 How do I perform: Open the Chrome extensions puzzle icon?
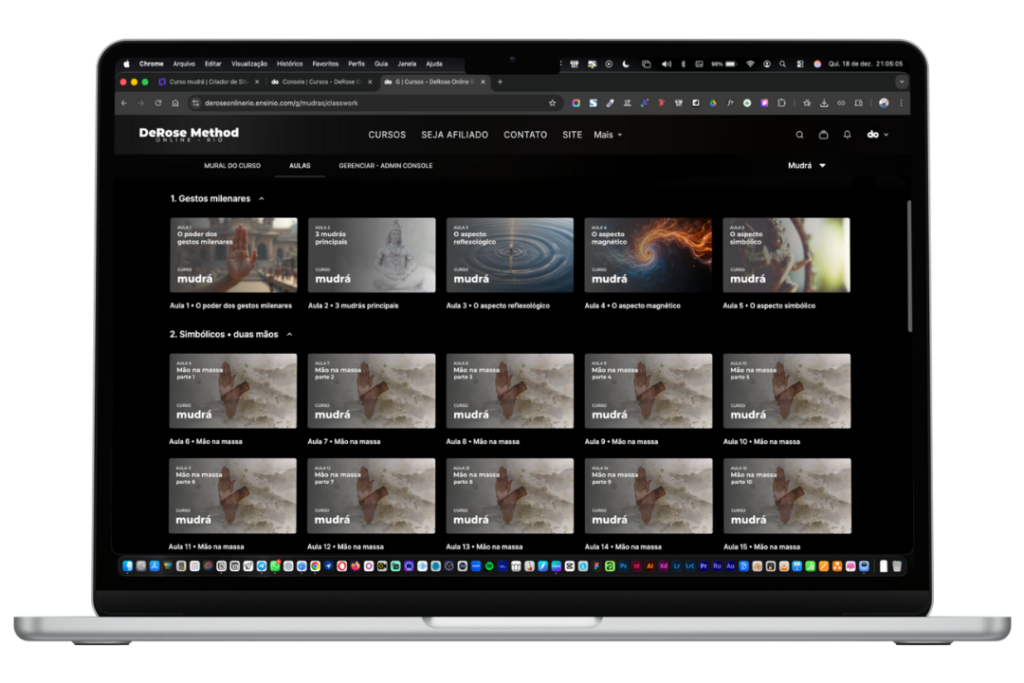(x=781, y=103)
